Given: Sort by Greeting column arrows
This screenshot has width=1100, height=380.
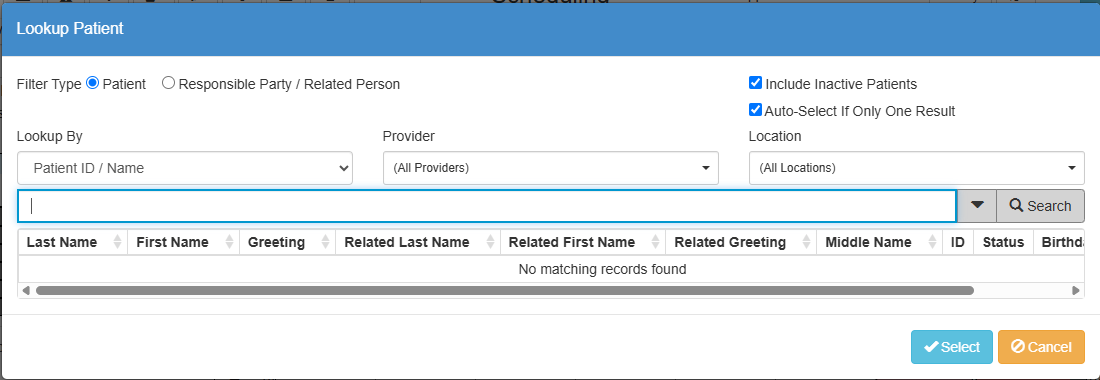Looking at the screenshot, I should (x=326, y=242).
